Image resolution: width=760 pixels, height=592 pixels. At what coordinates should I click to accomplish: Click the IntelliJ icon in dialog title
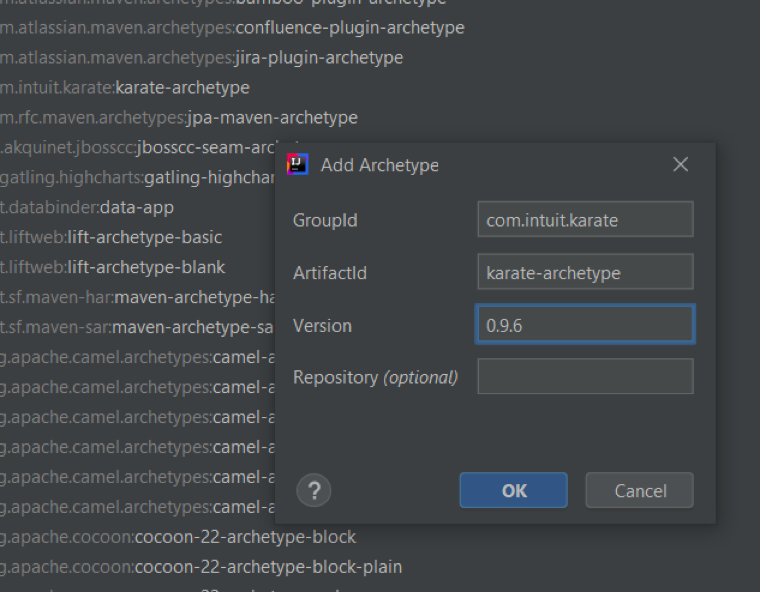point(297,164)
